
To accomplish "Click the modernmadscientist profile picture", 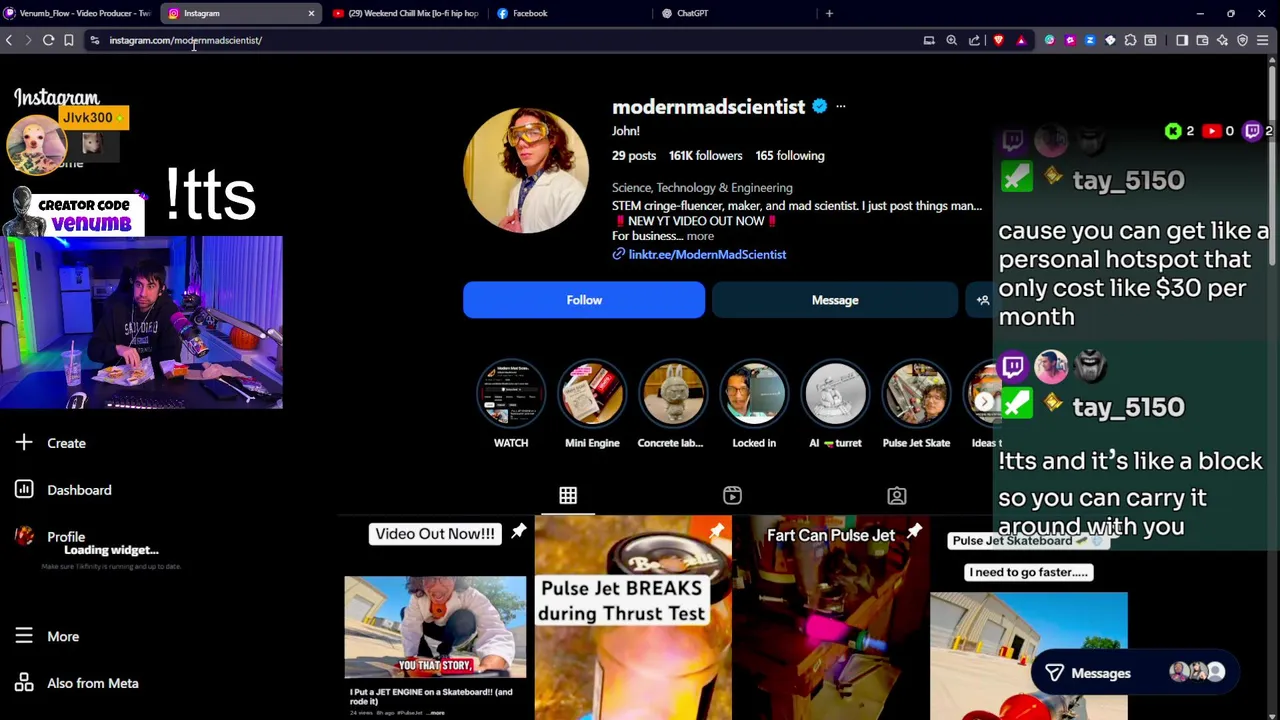I will coord(526,170).
